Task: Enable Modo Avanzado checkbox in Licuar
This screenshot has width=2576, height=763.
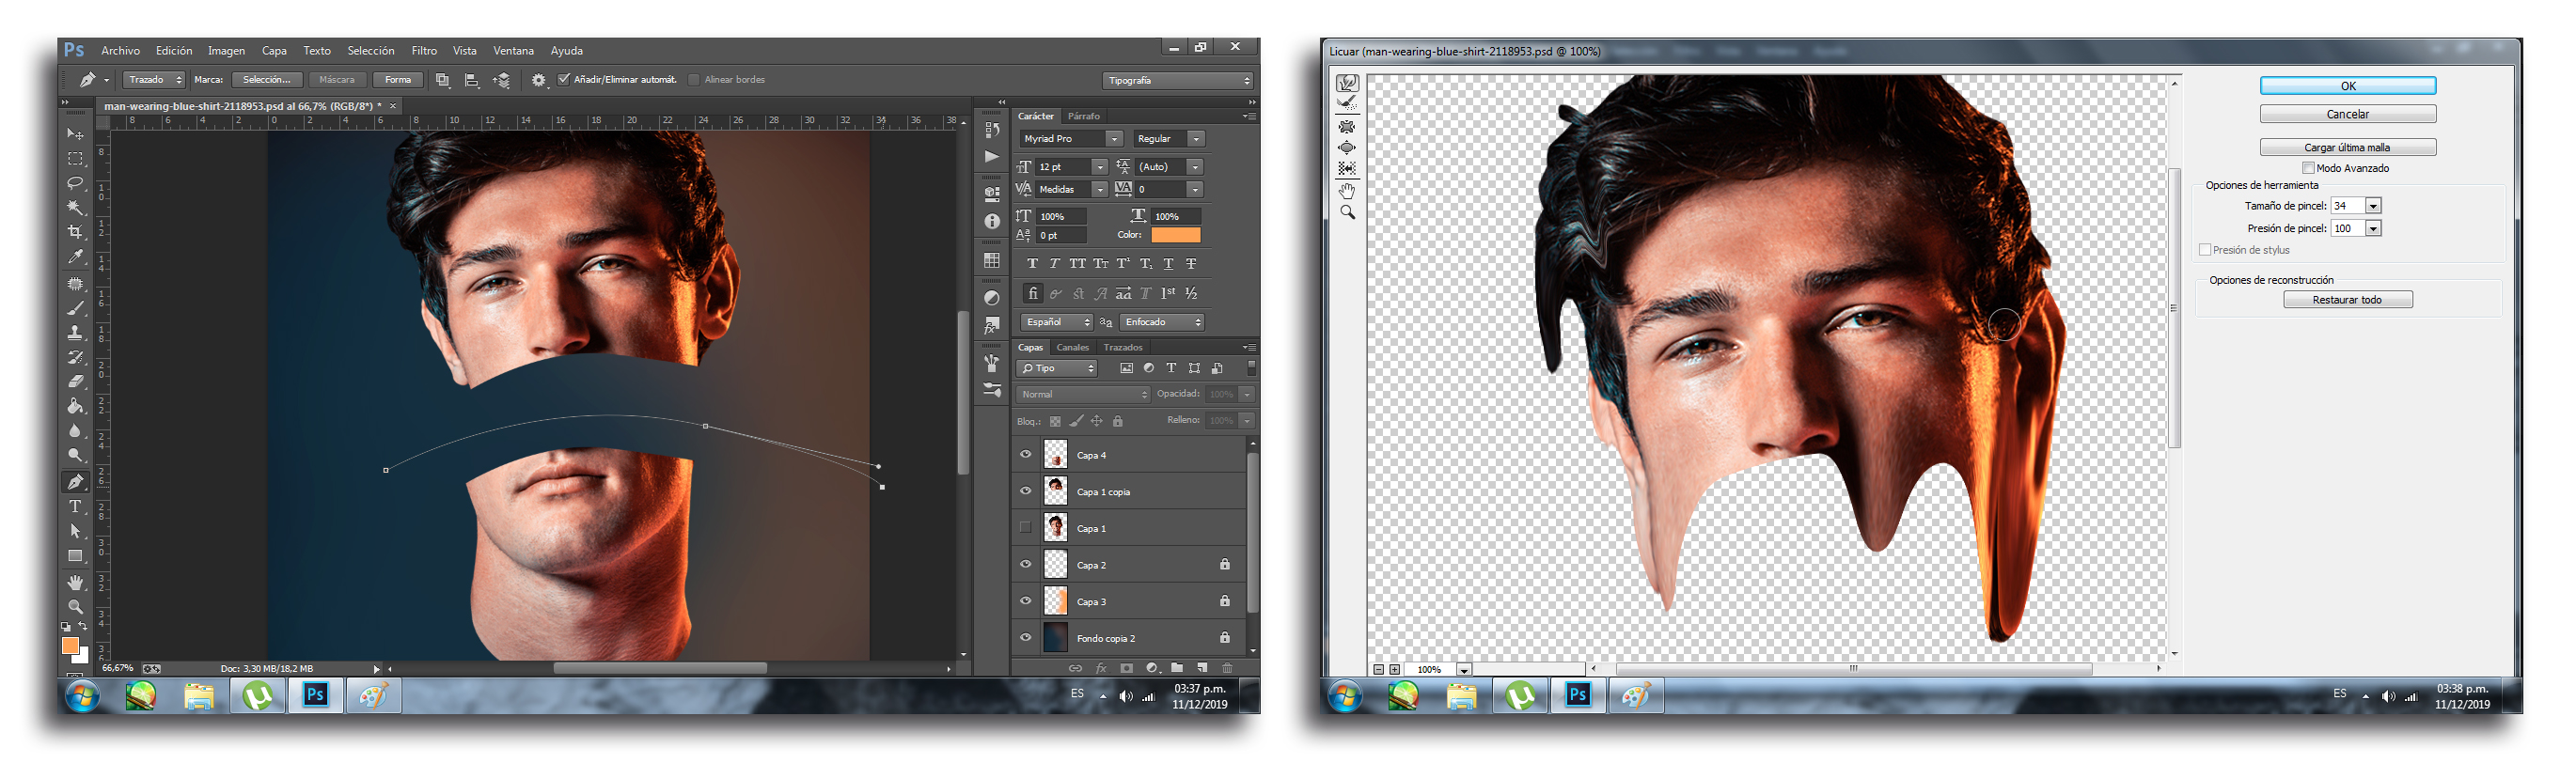Action: (2308, 168)
